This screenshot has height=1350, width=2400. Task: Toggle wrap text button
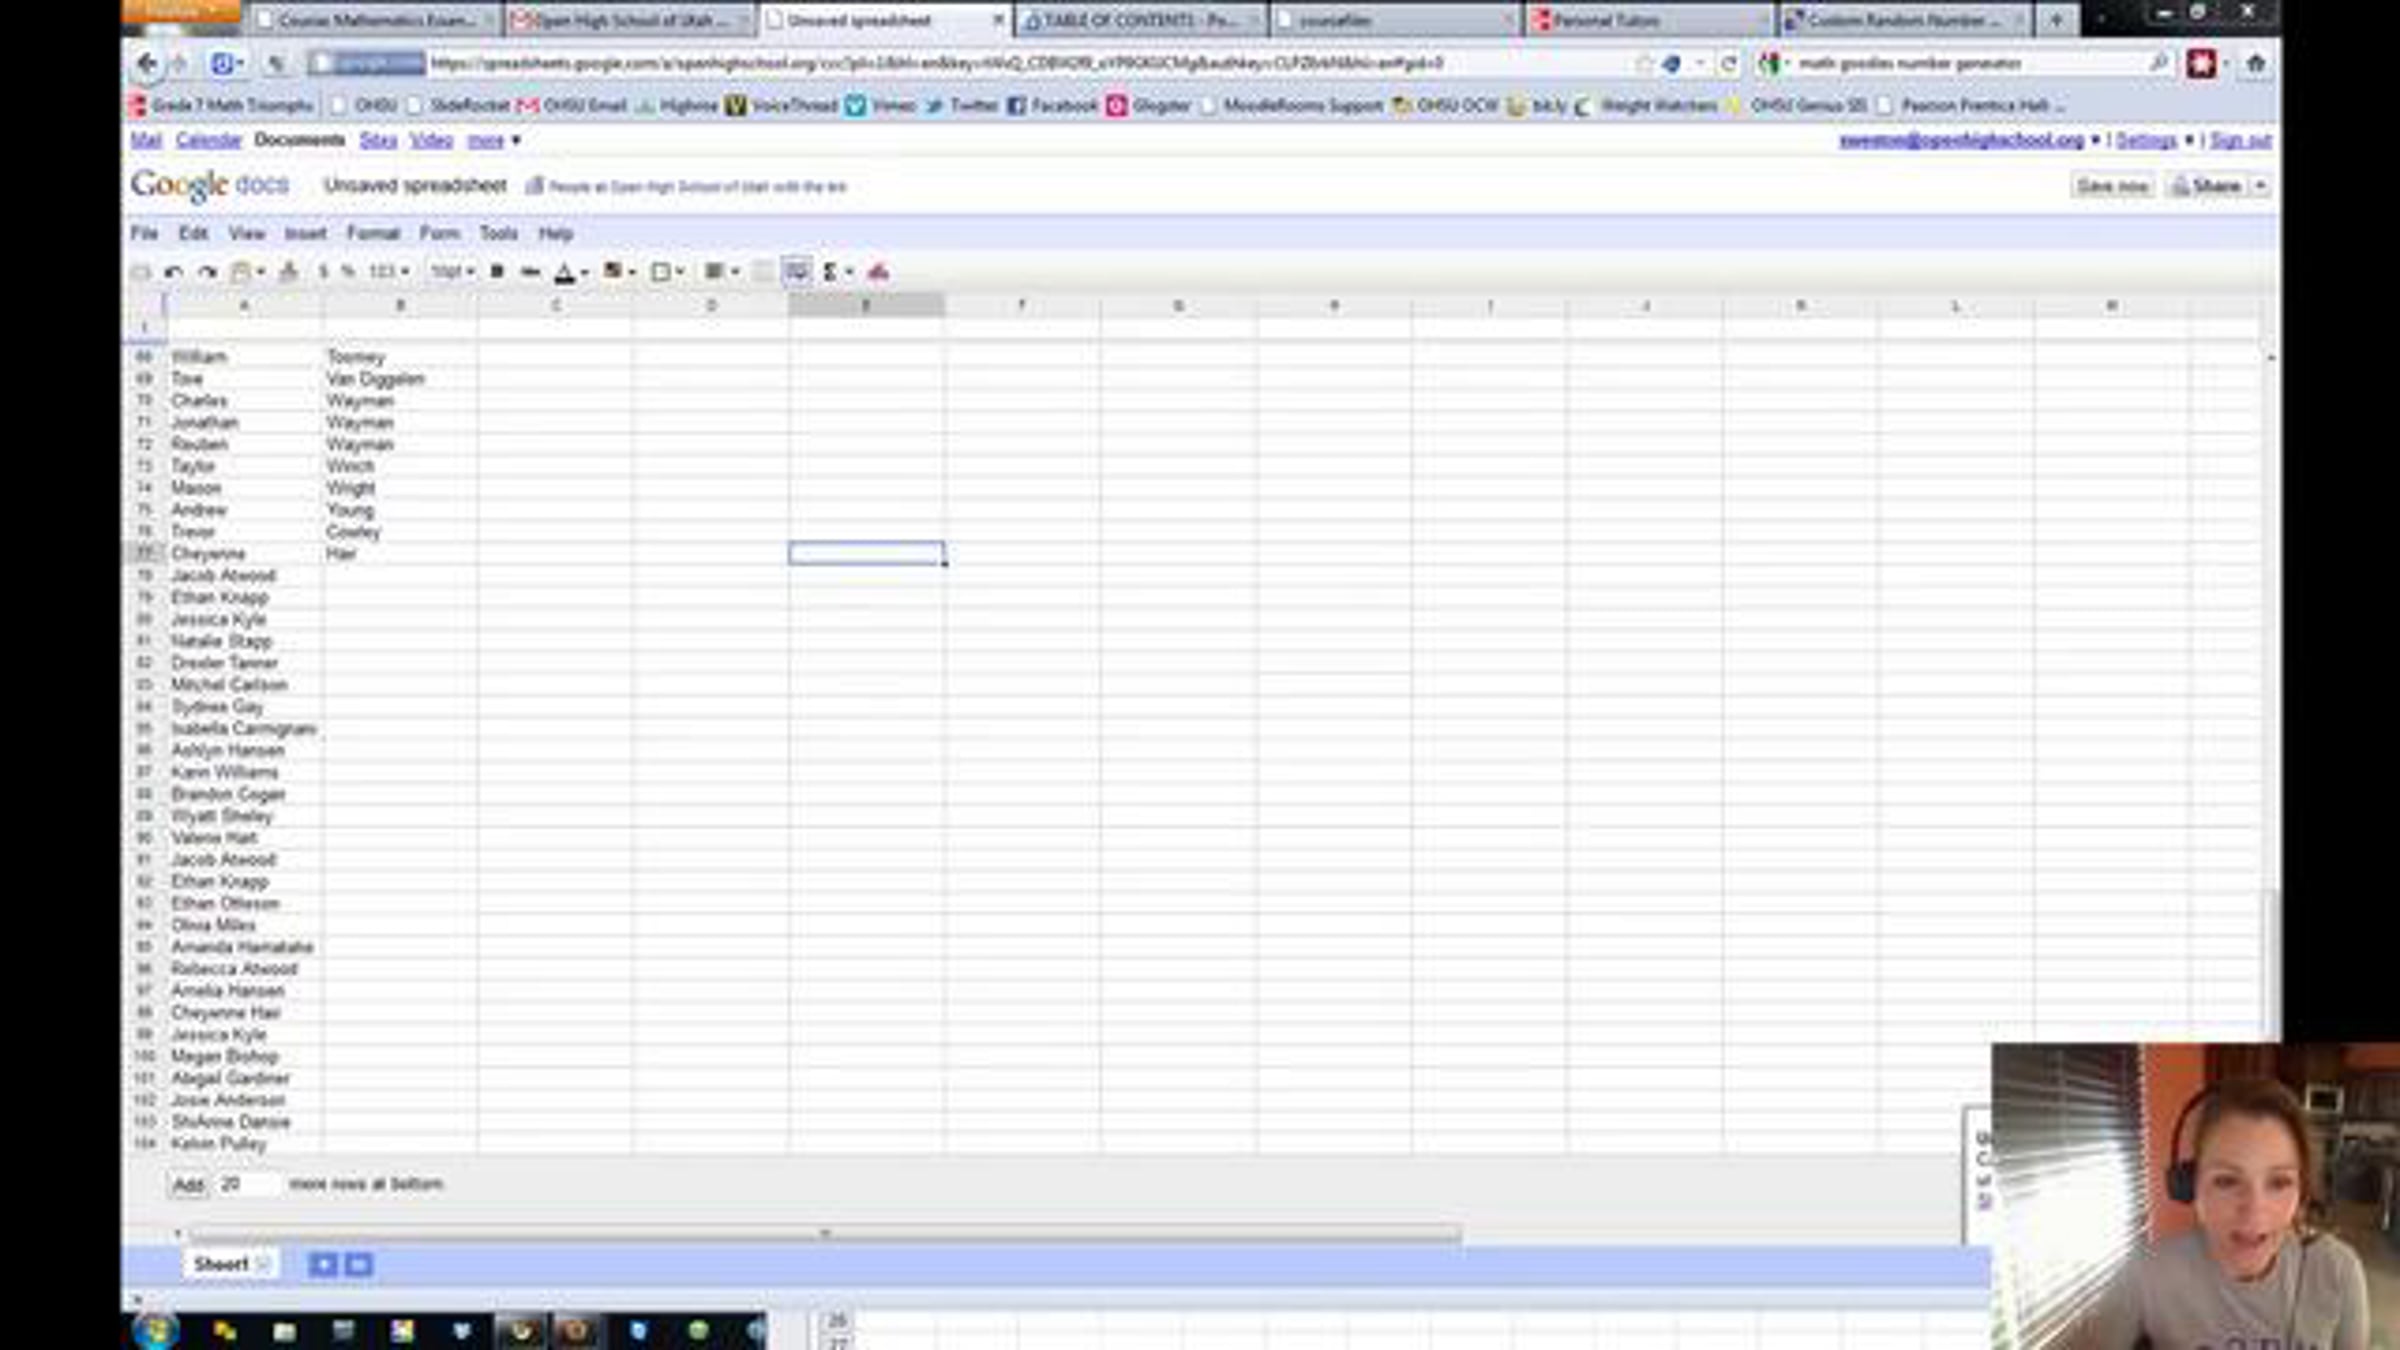click(x=797, y=272)
